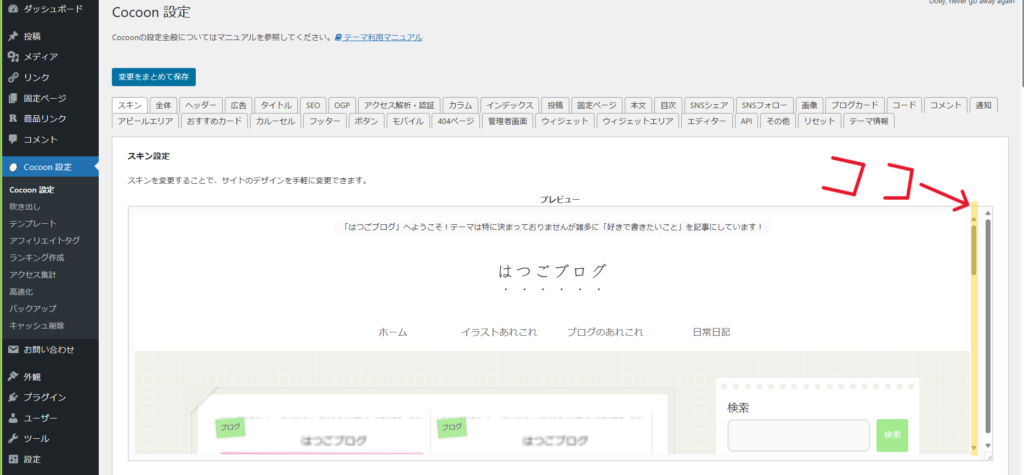Click the plug icon beside プラグイン

(13, 397)
